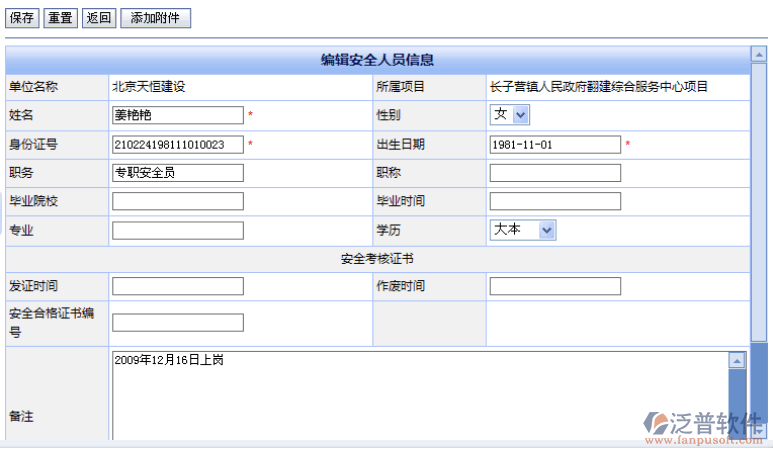
Task: Click the 发证时间 issue date field
Action: [x=178, y=286]
